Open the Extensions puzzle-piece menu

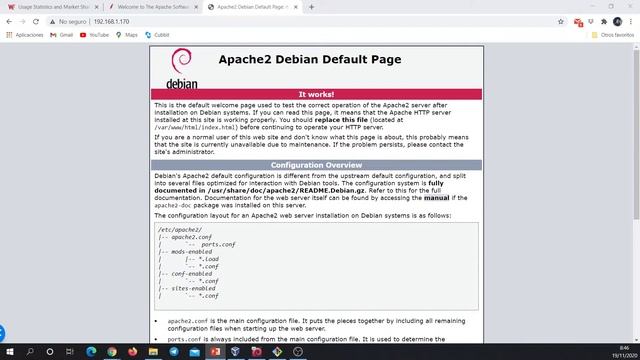tap(604, 22)
